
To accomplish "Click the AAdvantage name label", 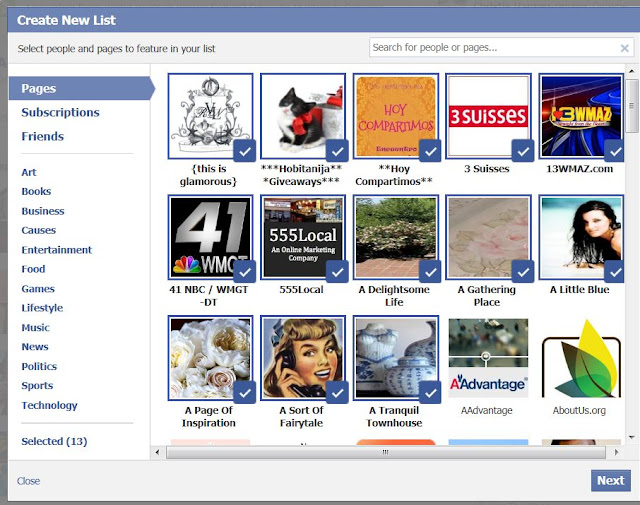I will point(487,410).
